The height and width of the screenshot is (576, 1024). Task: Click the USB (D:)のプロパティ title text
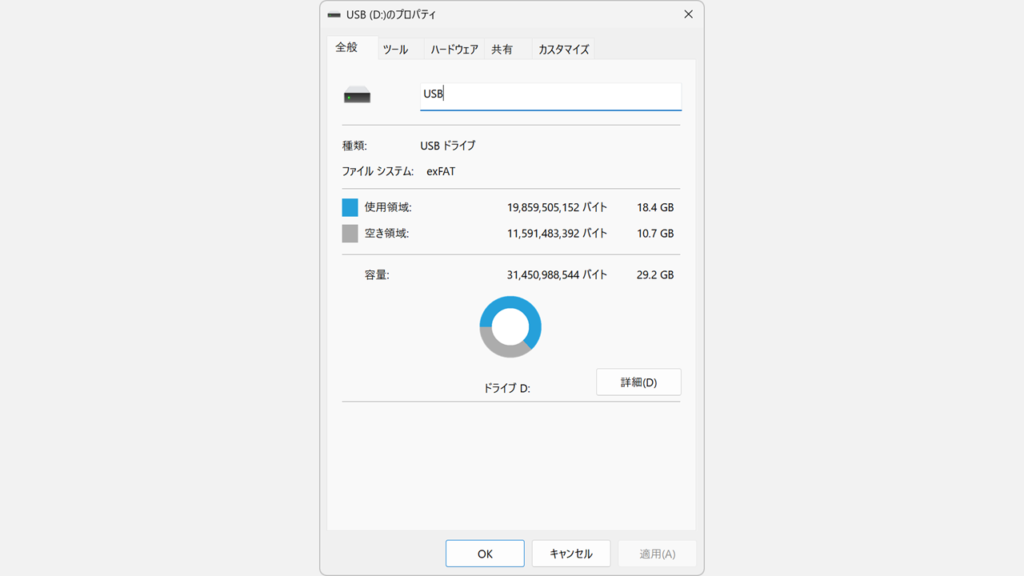point(391,14)
